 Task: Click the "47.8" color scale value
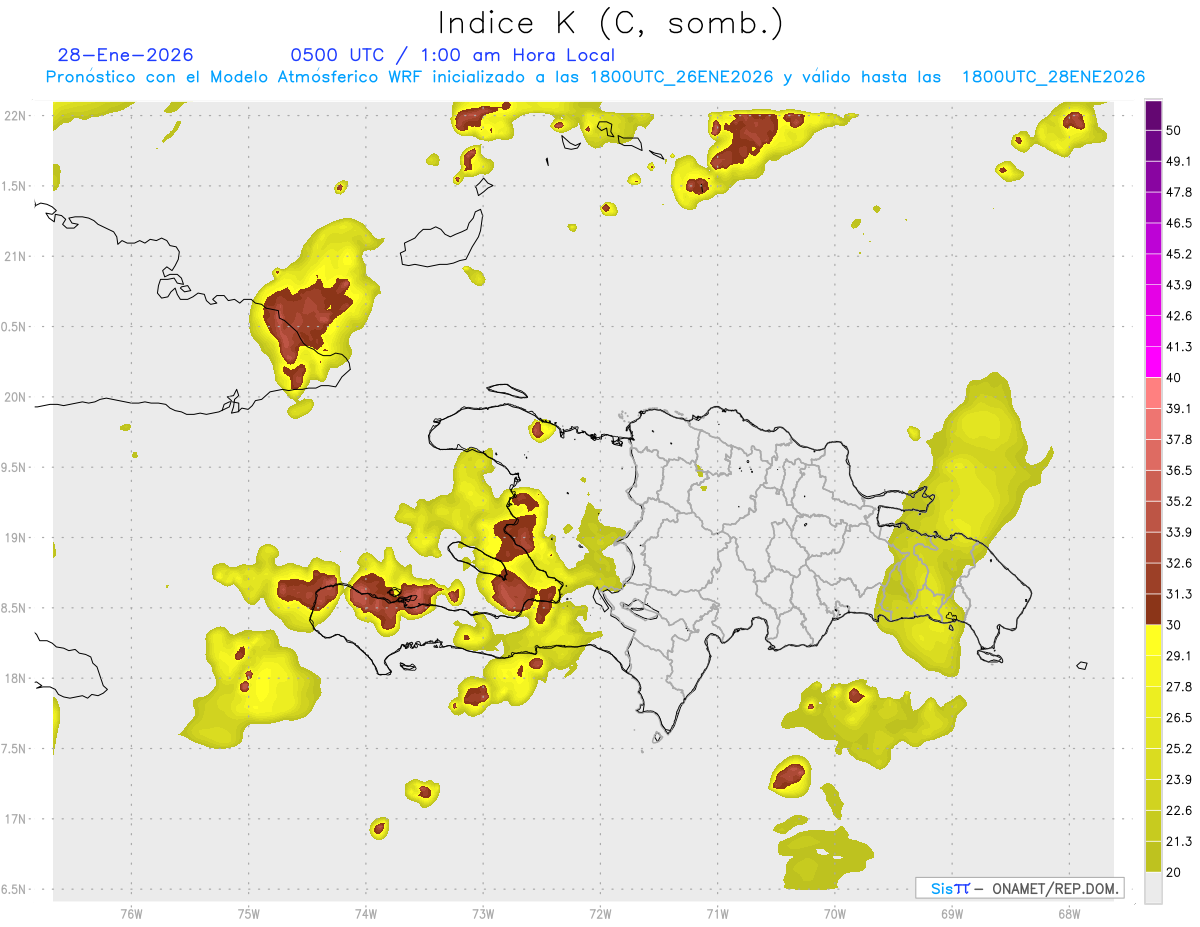[1179, 192]
